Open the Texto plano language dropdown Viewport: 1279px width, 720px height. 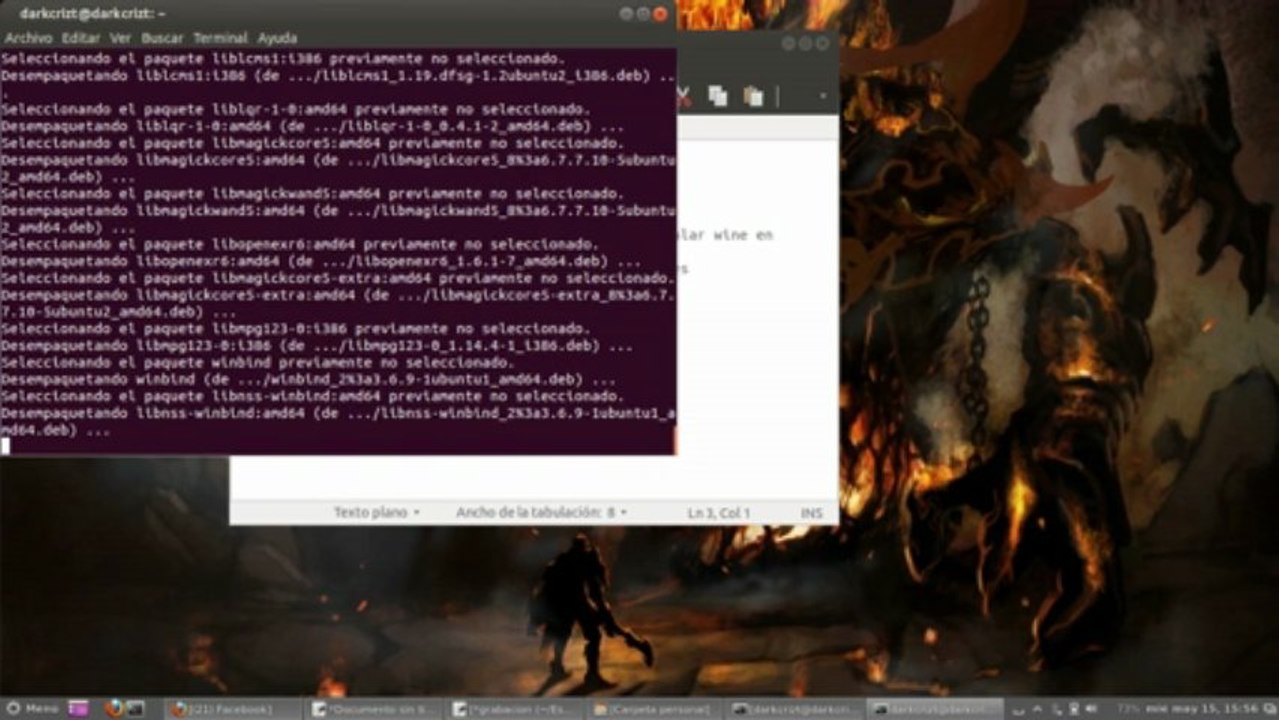click(377, 512)
